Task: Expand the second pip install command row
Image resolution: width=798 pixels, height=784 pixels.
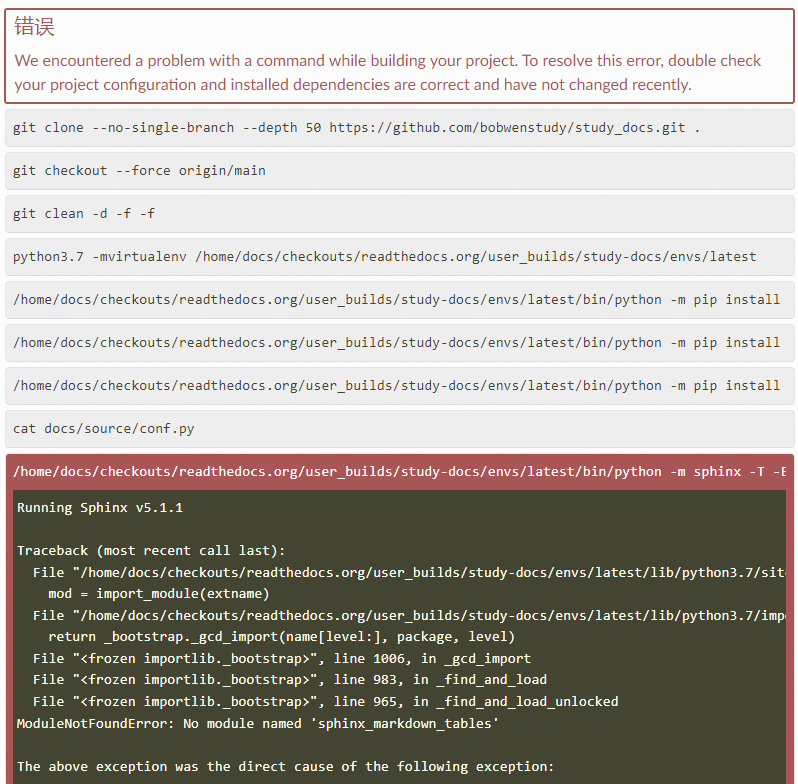Action: (x=398, y=343)
